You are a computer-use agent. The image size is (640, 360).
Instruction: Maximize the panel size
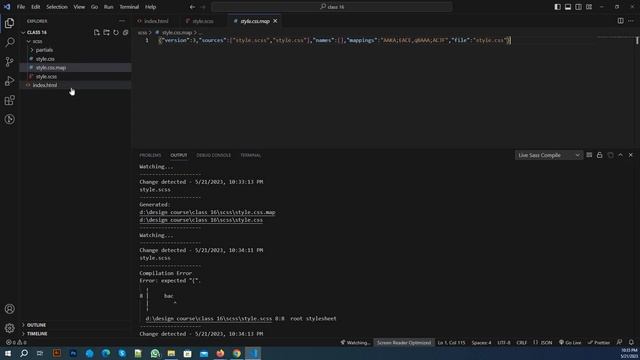(620, 155)
